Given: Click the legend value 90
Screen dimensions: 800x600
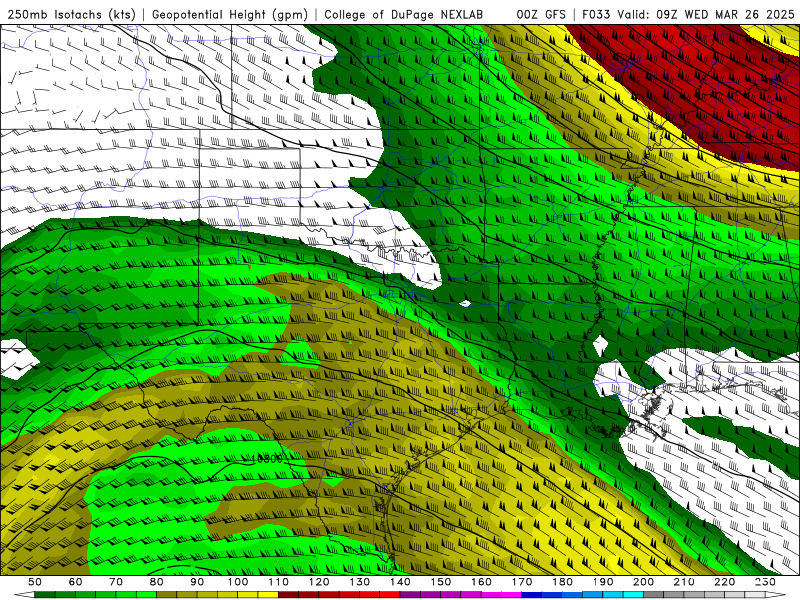Looking at the screenshot, I should click(x=197, y=582).
